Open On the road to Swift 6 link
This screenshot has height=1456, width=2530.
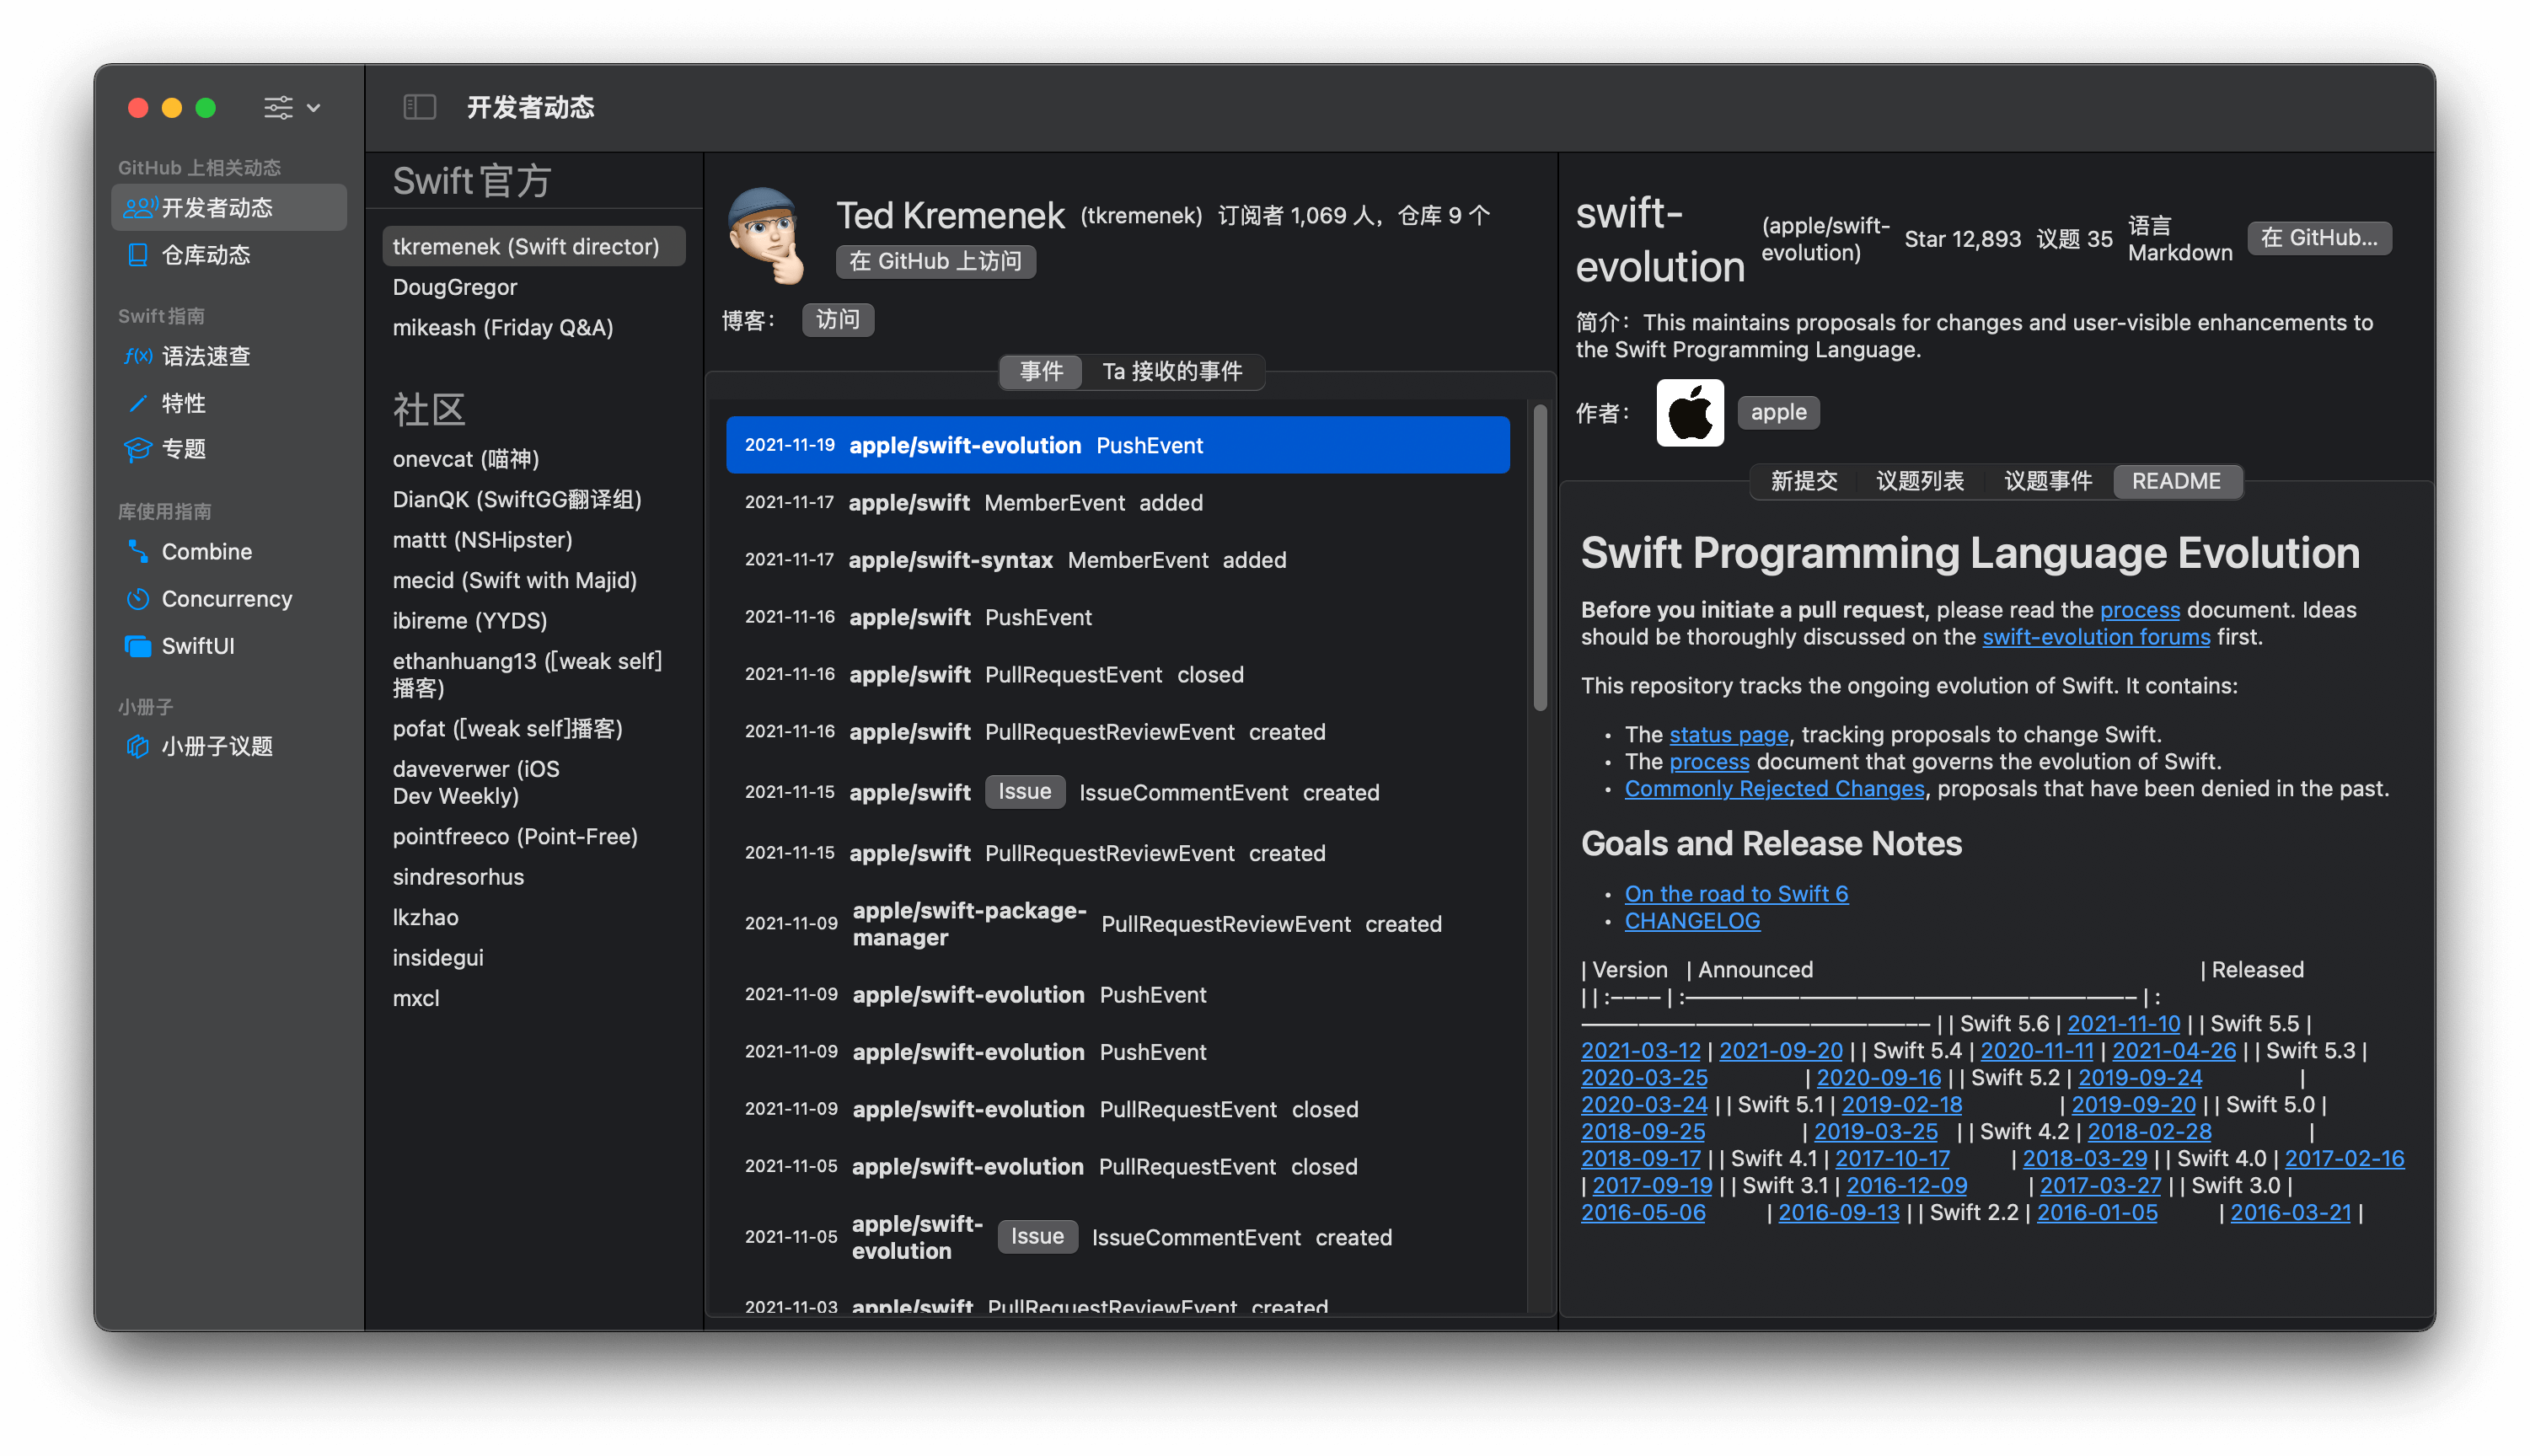pyautogui.click(x=1736, y=894)
